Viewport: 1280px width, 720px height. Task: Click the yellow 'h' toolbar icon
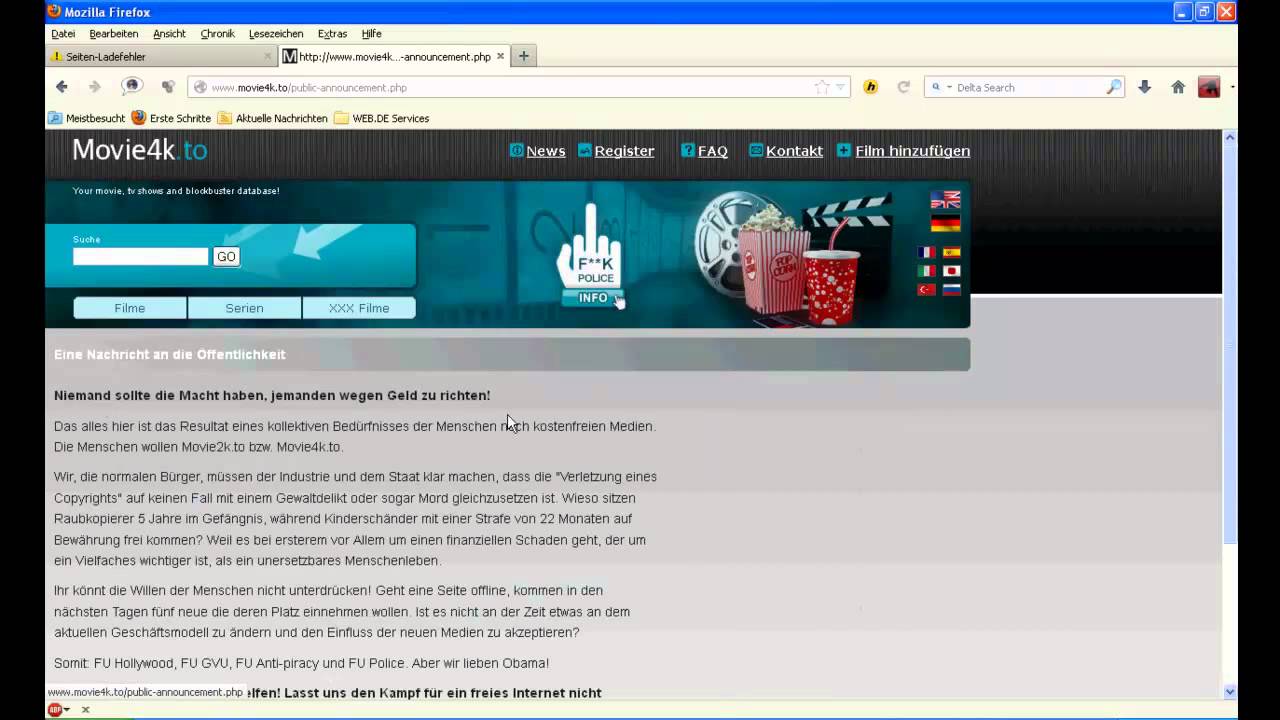point(870,87)
